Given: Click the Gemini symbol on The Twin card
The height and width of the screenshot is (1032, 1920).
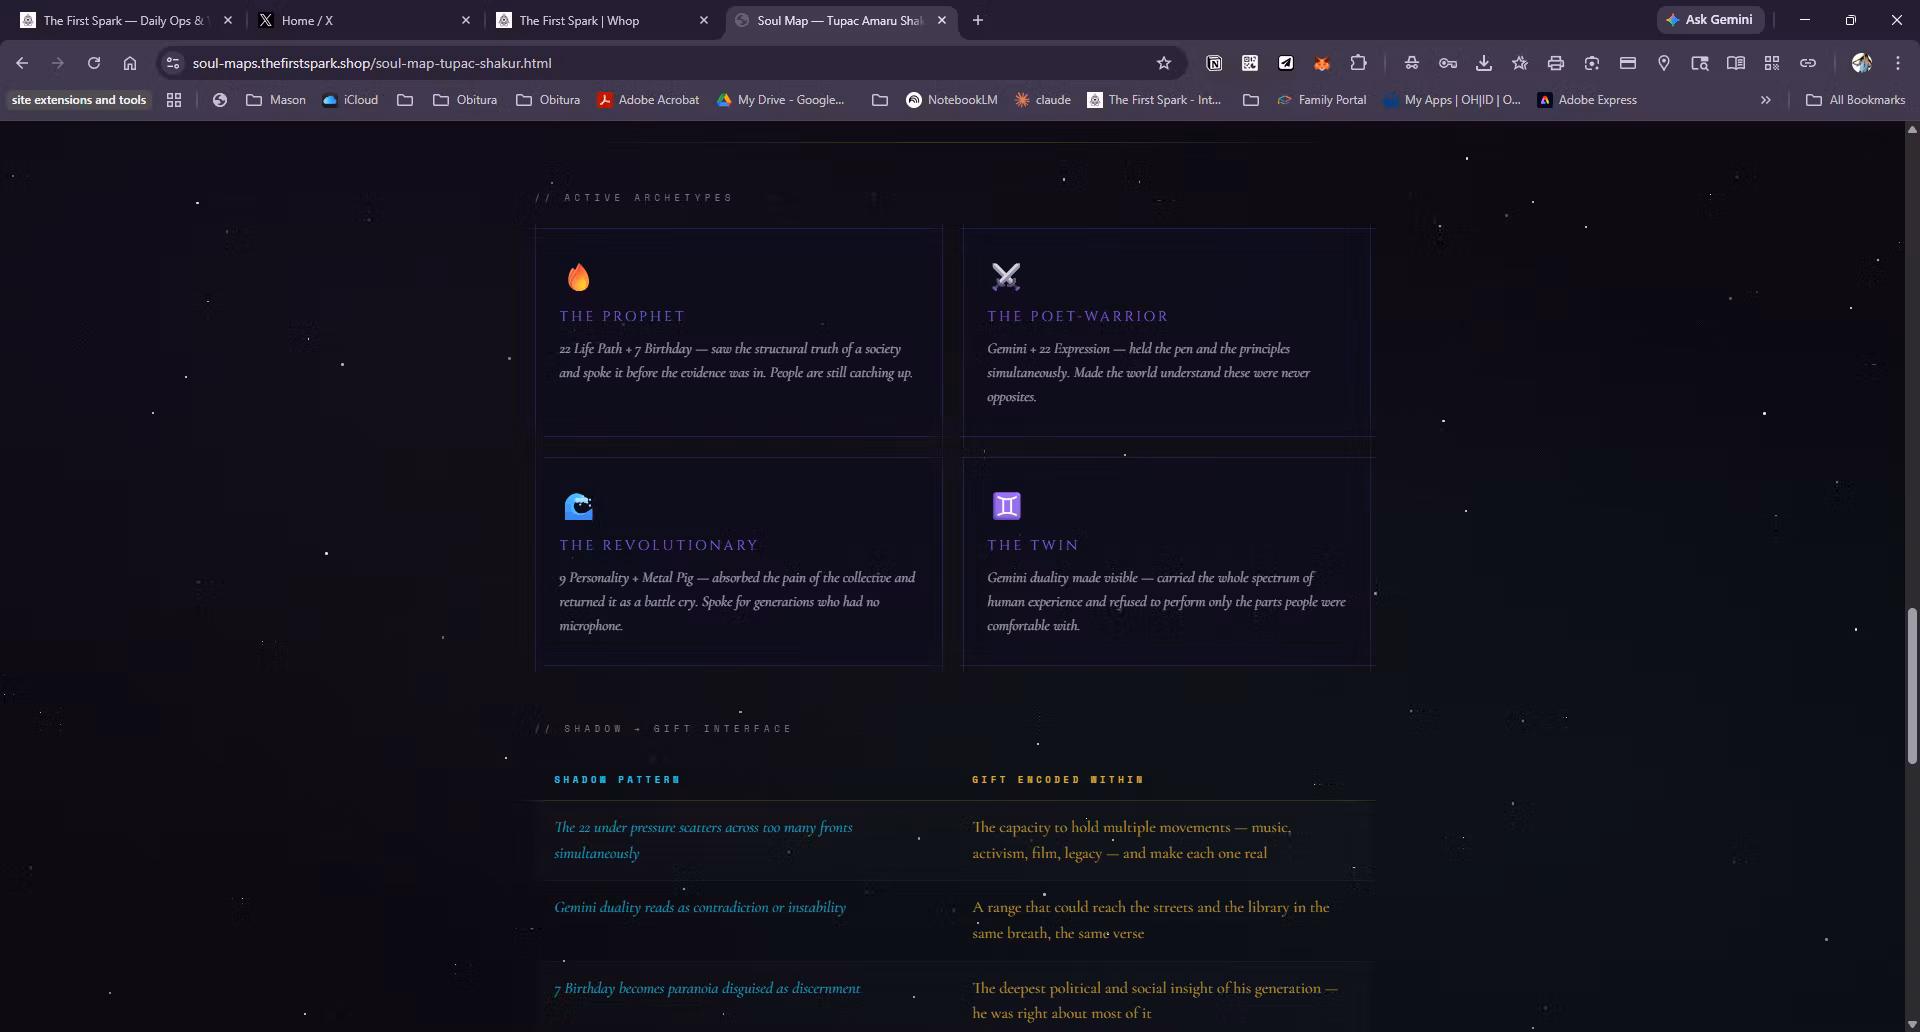Looking at the screenshot, I should point(1006,506).
